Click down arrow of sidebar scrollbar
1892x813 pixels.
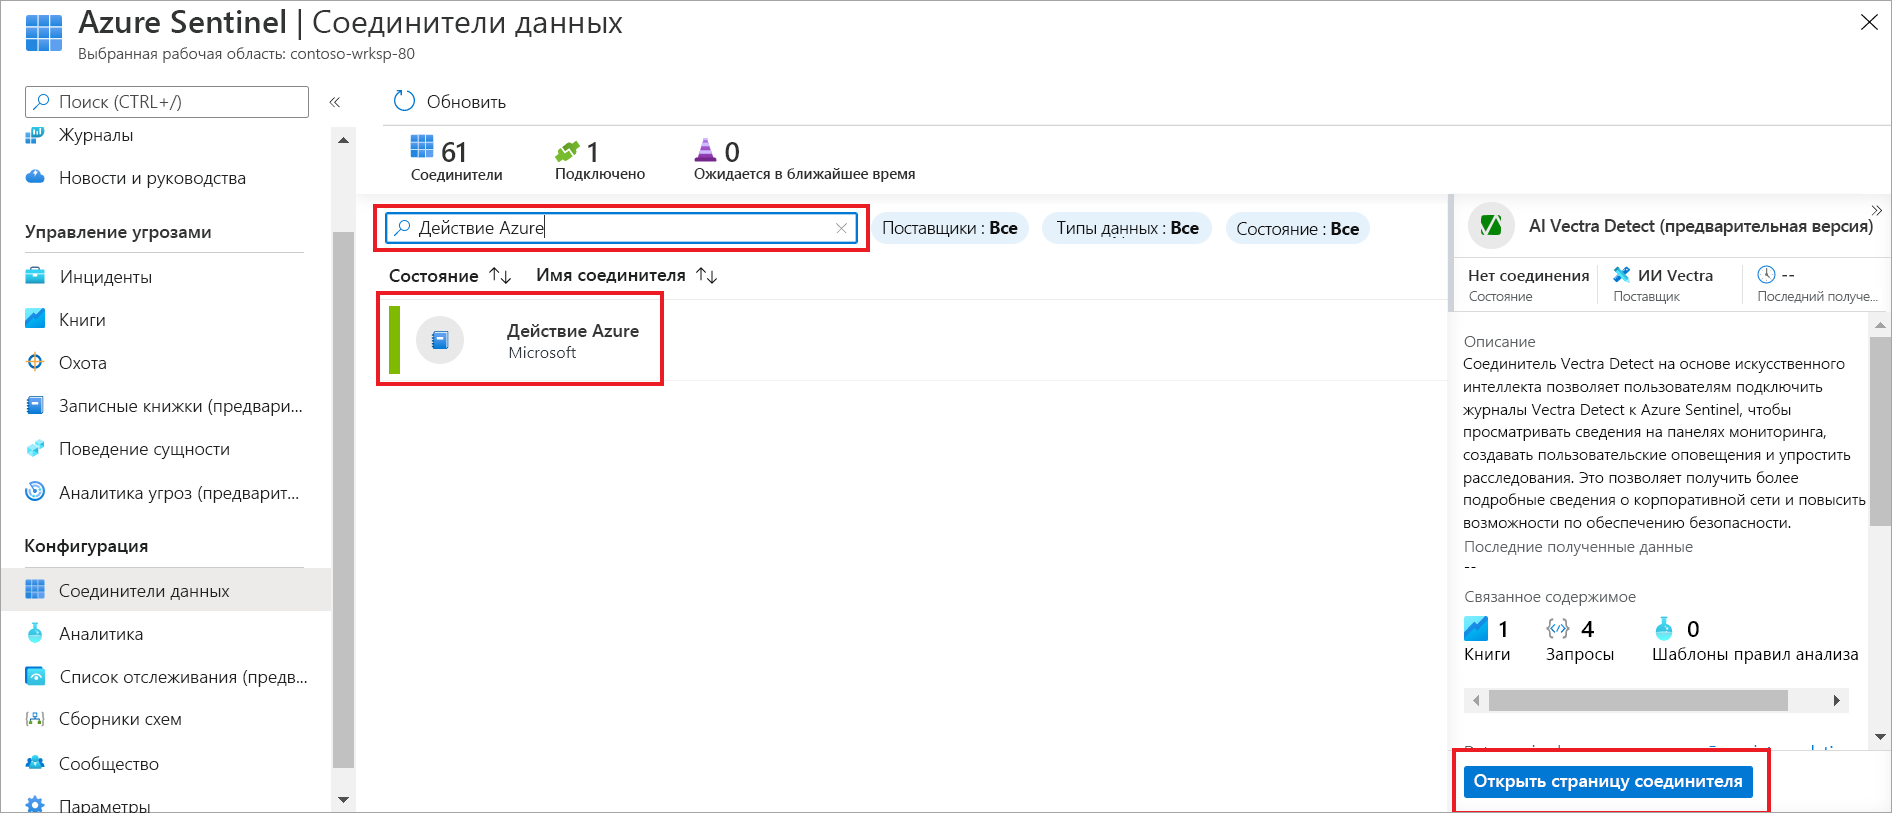tap(343, 800)
